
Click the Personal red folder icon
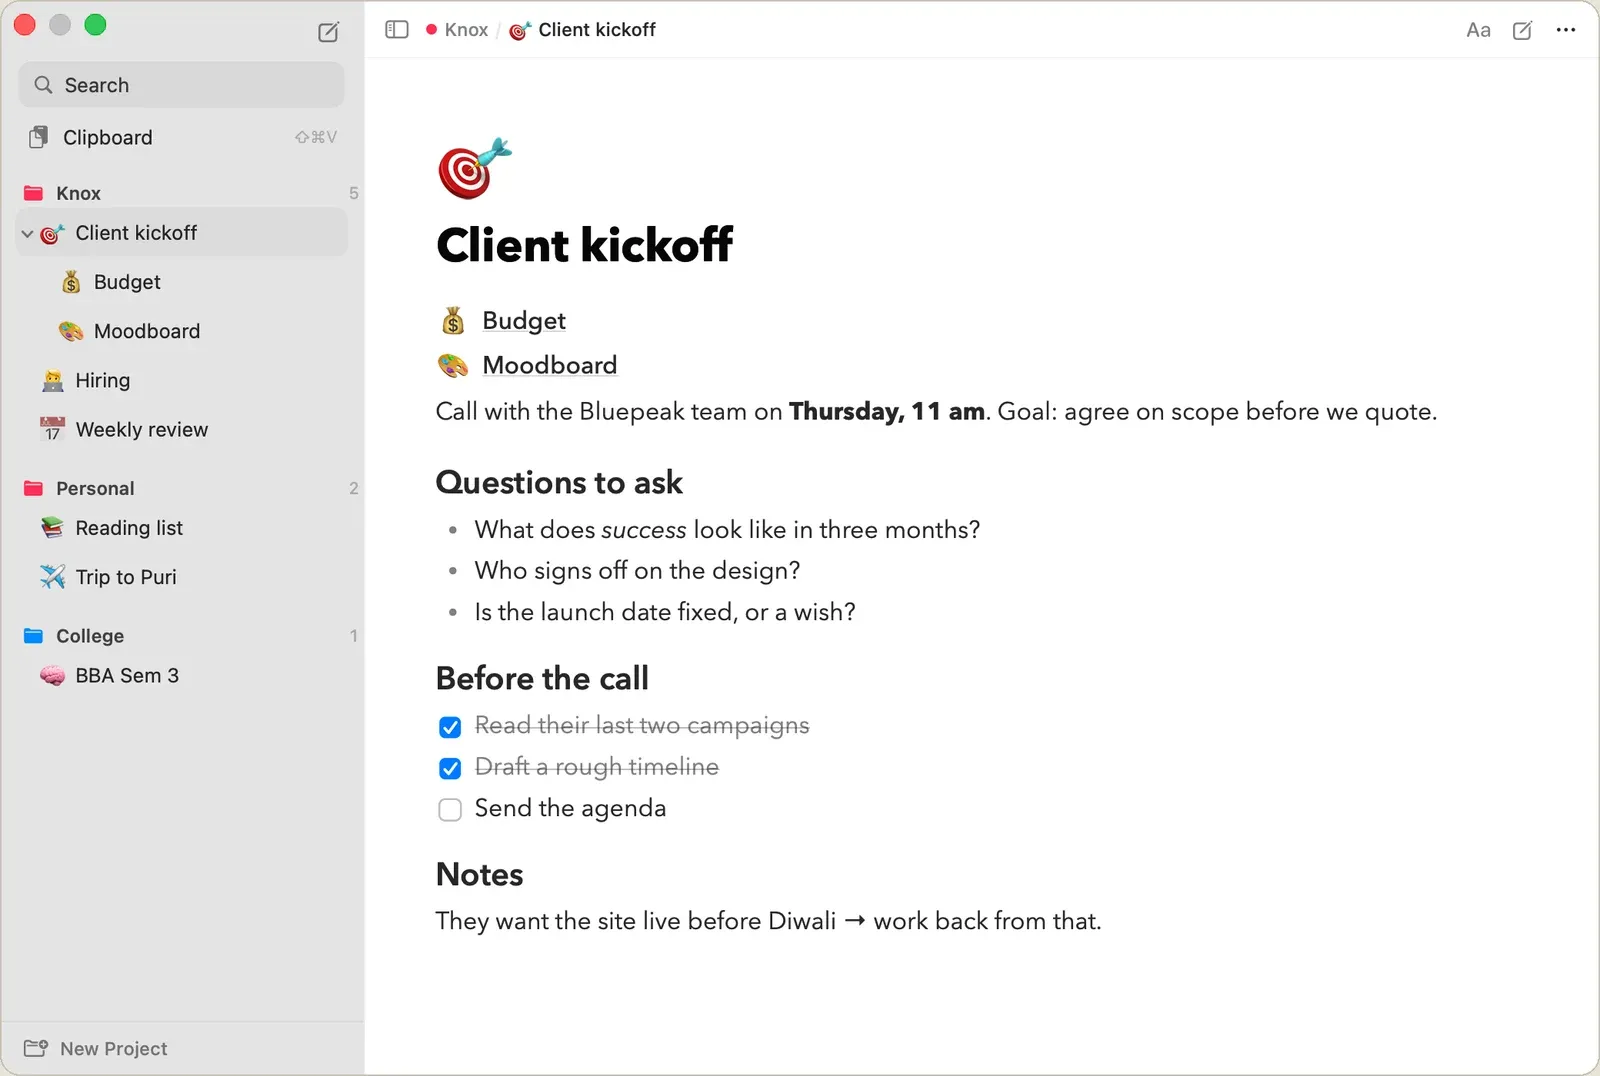pyautogui.click(x=33, y=488)
